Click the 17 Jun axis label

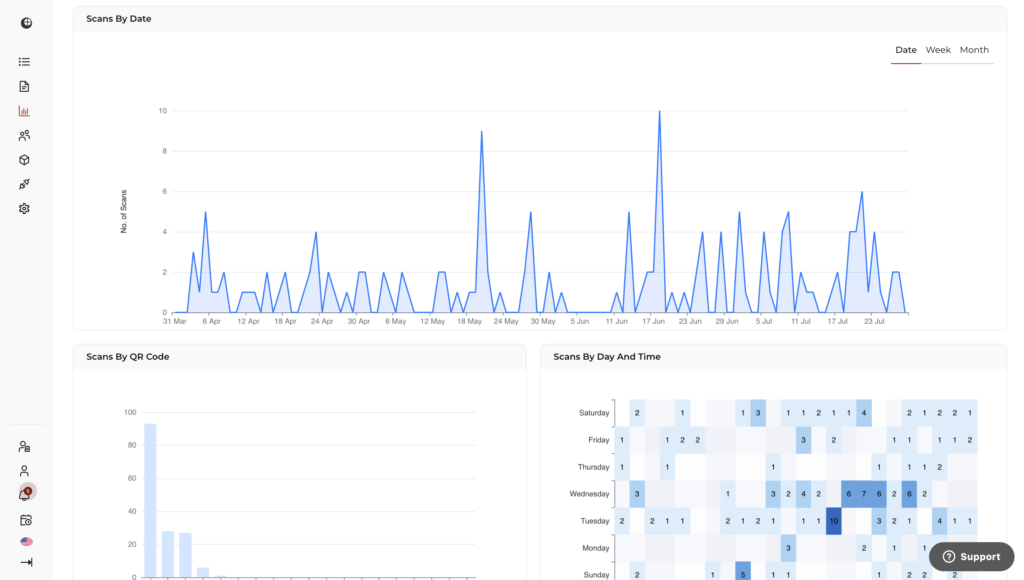pyautogui.click(x=653, y=321)
